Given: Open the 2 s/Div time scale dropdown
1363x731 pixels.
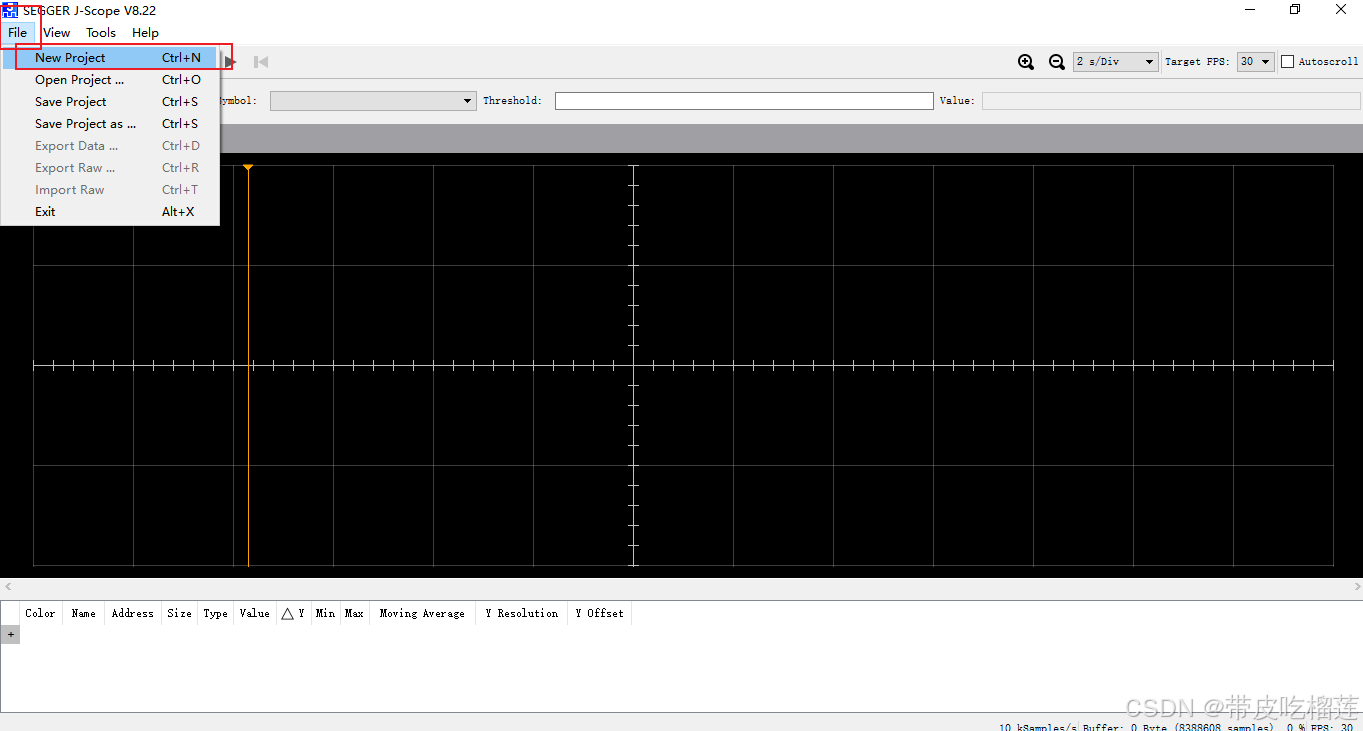Looking at the screenshot, I should pyautogui.click(x=1116, y=62).
